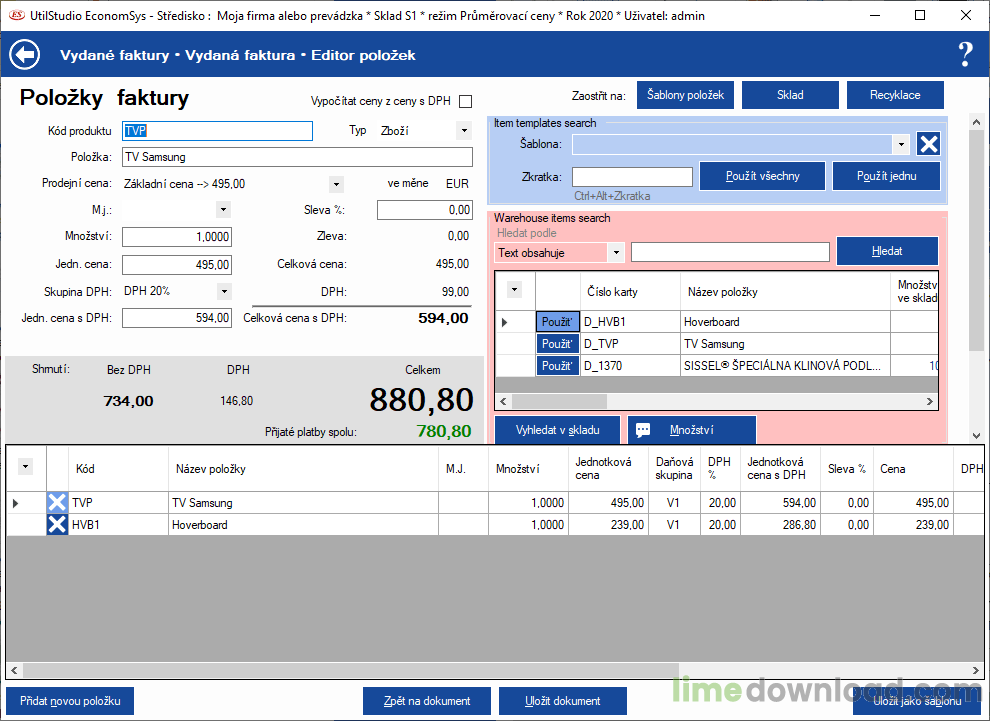990x721 pixels.
Task: Click the Jedn. cena input field
Action: (177, 265)
